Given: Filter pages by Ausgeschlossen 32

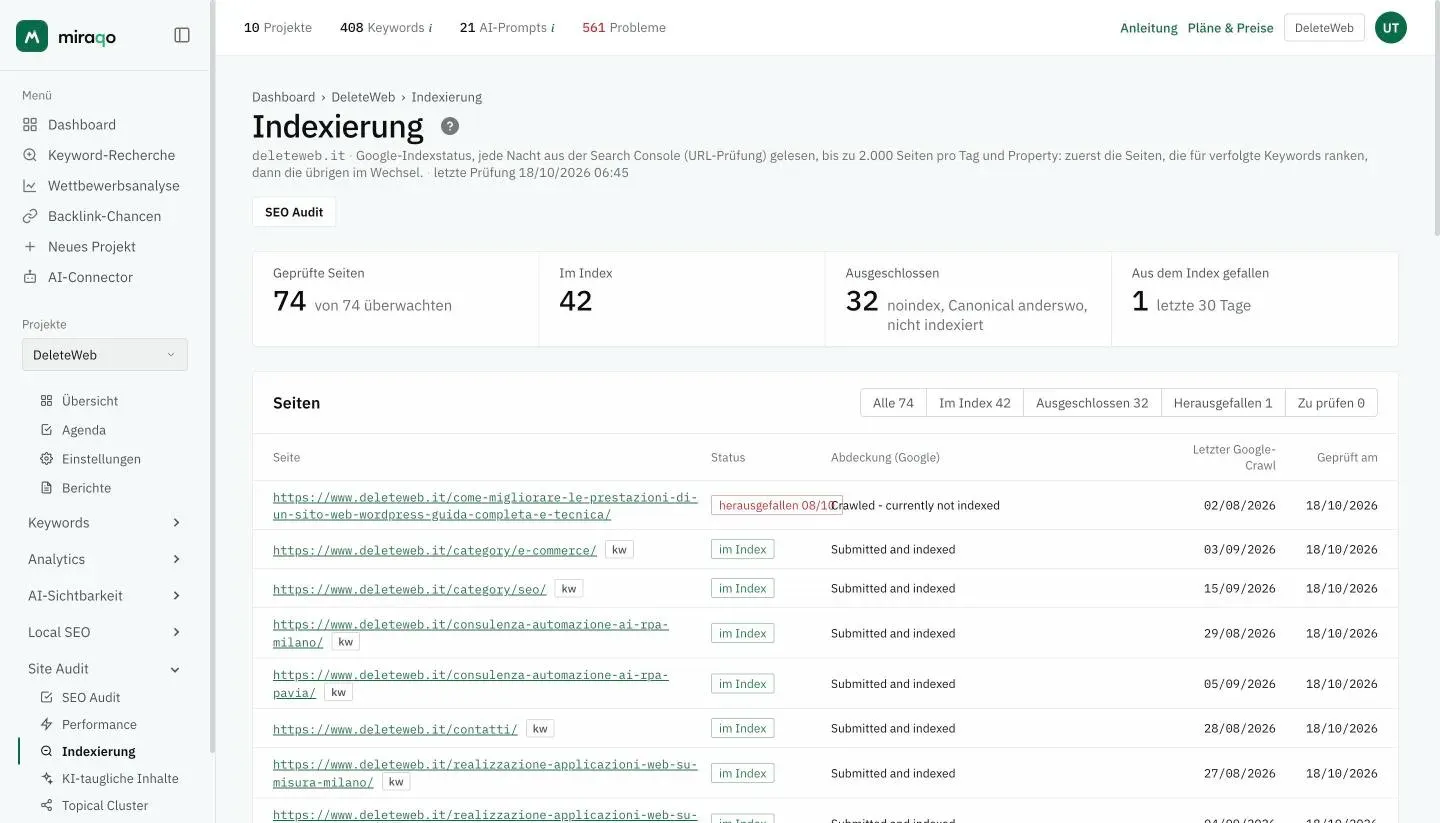Looking at the screenshot, I should (1092, 403).
